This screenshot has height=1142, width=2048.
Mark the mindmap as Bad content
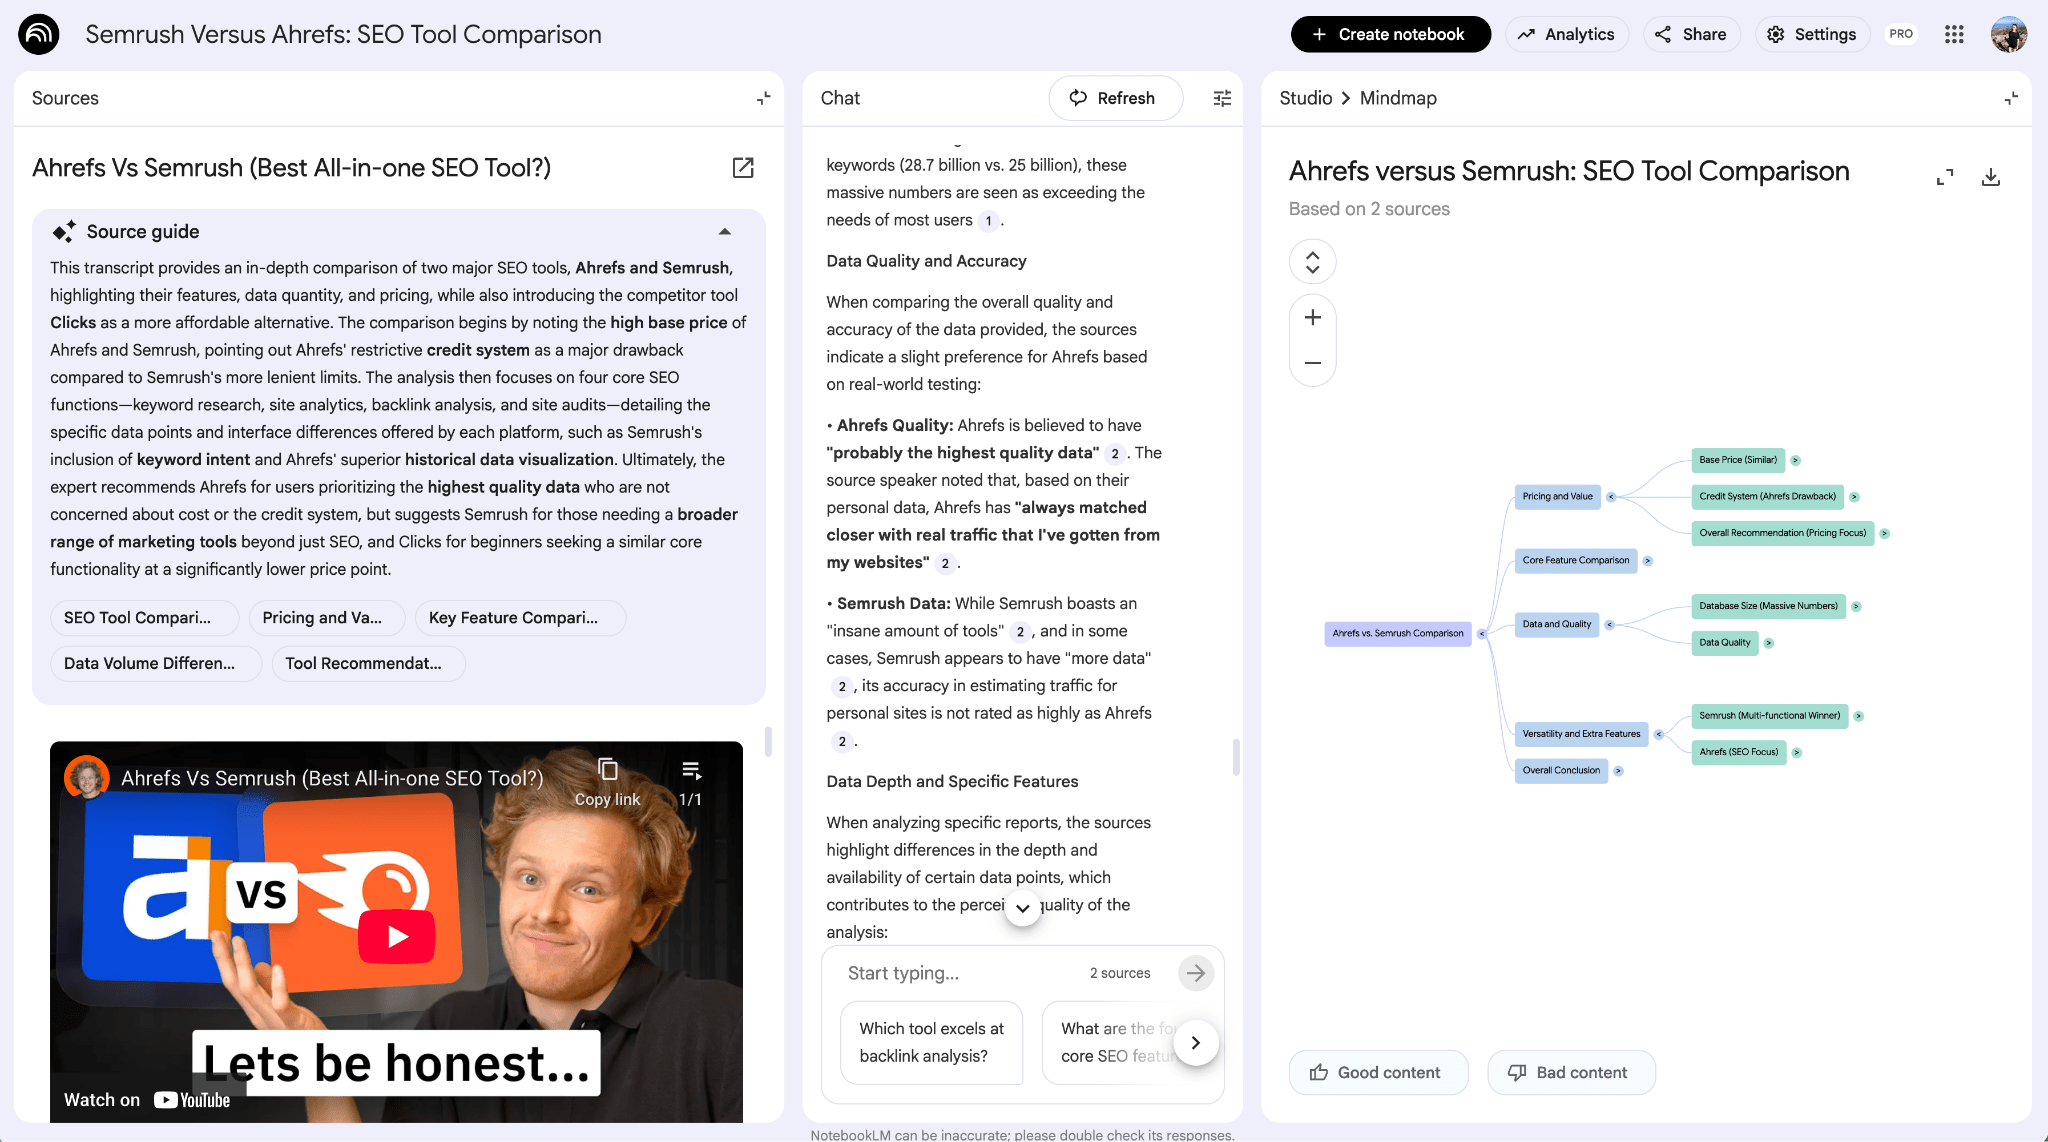pyautogui.click(x=1570, y=1072)
